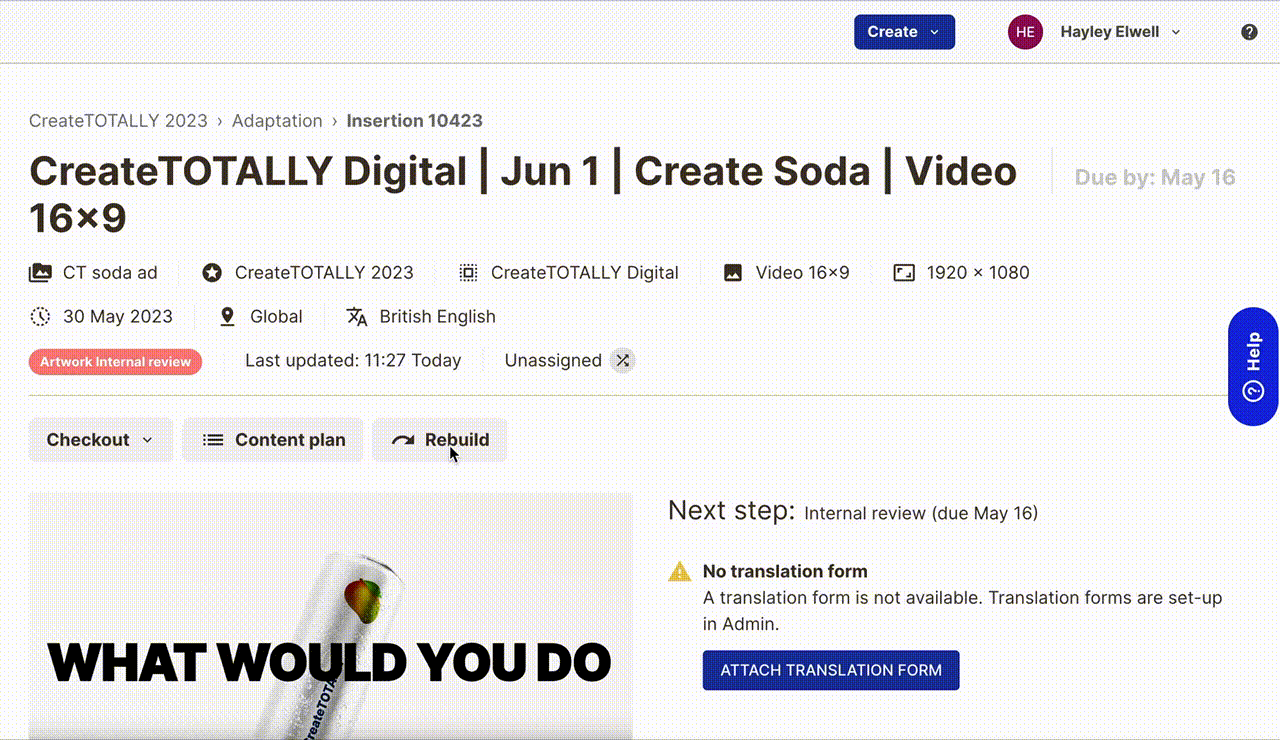
Task: Open the Checkout dropdown
Action: pos(101,440)
